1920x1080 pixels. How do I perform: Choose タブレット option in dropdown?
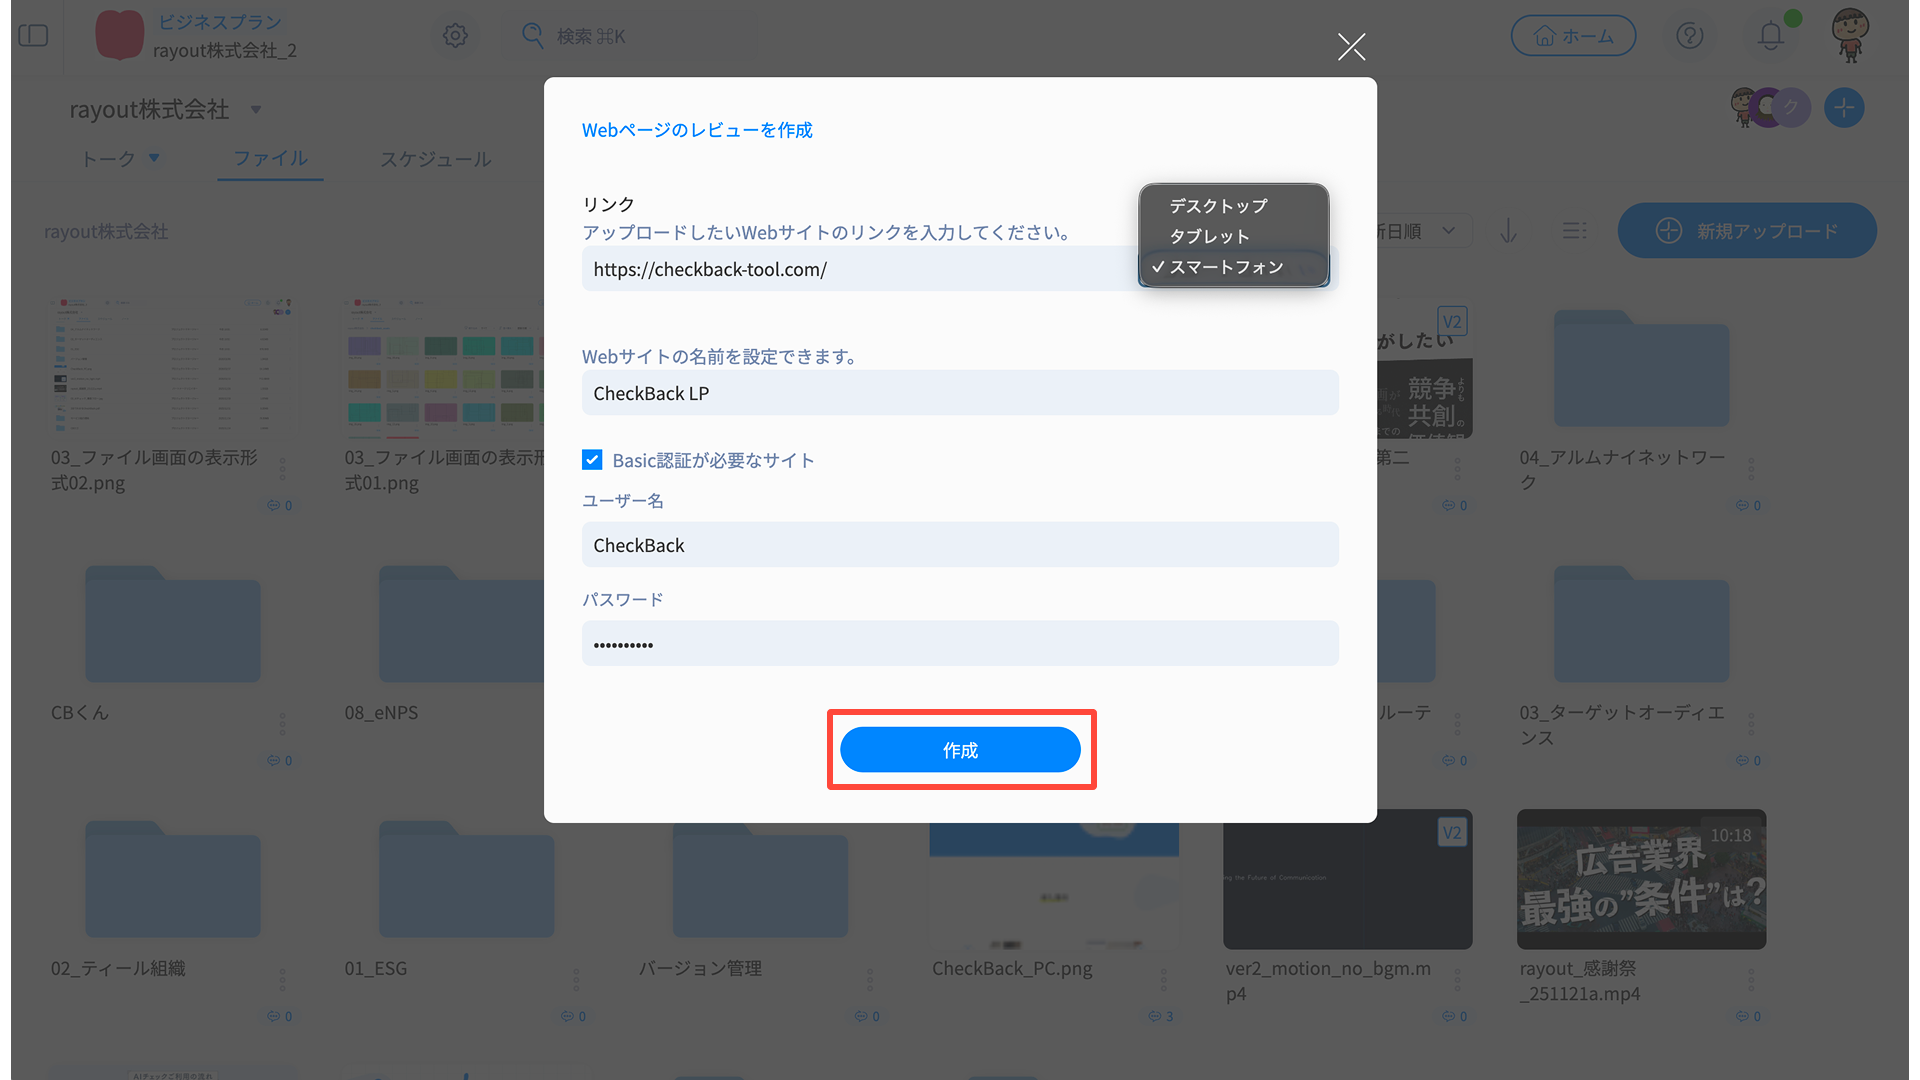tap(1209, 237)
